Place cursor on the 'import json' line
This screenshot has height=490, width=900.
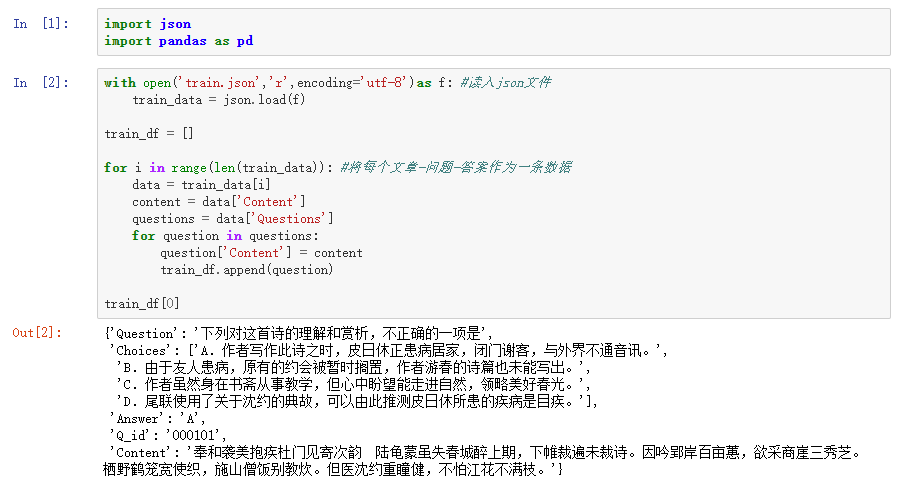point(148,24)
